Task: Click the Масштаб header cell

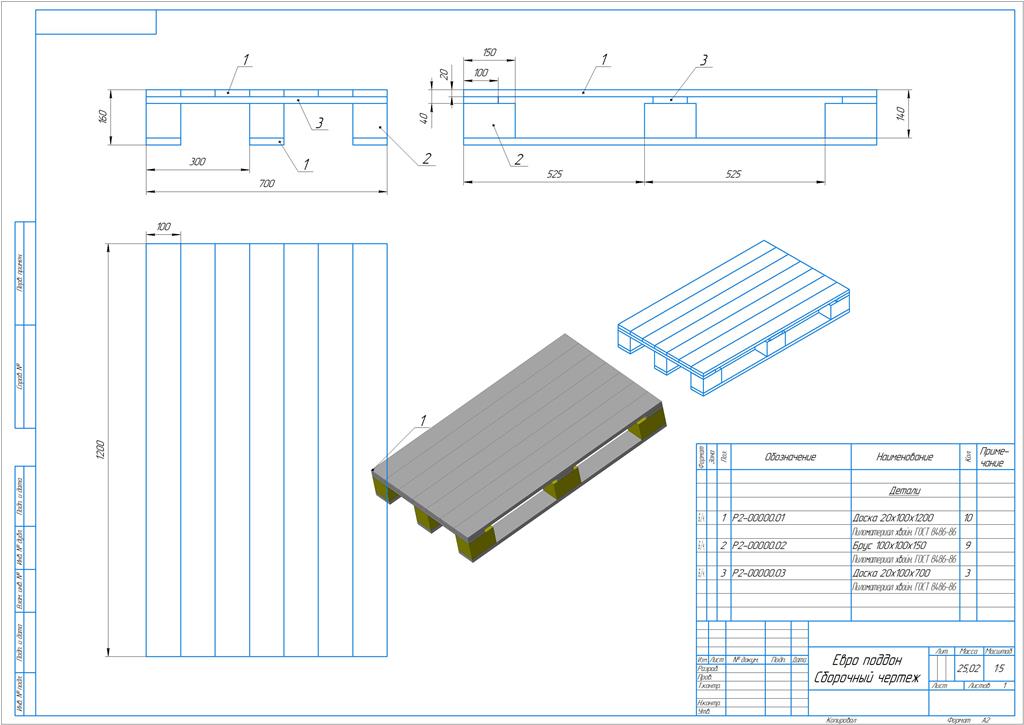Action: (999, 652)
